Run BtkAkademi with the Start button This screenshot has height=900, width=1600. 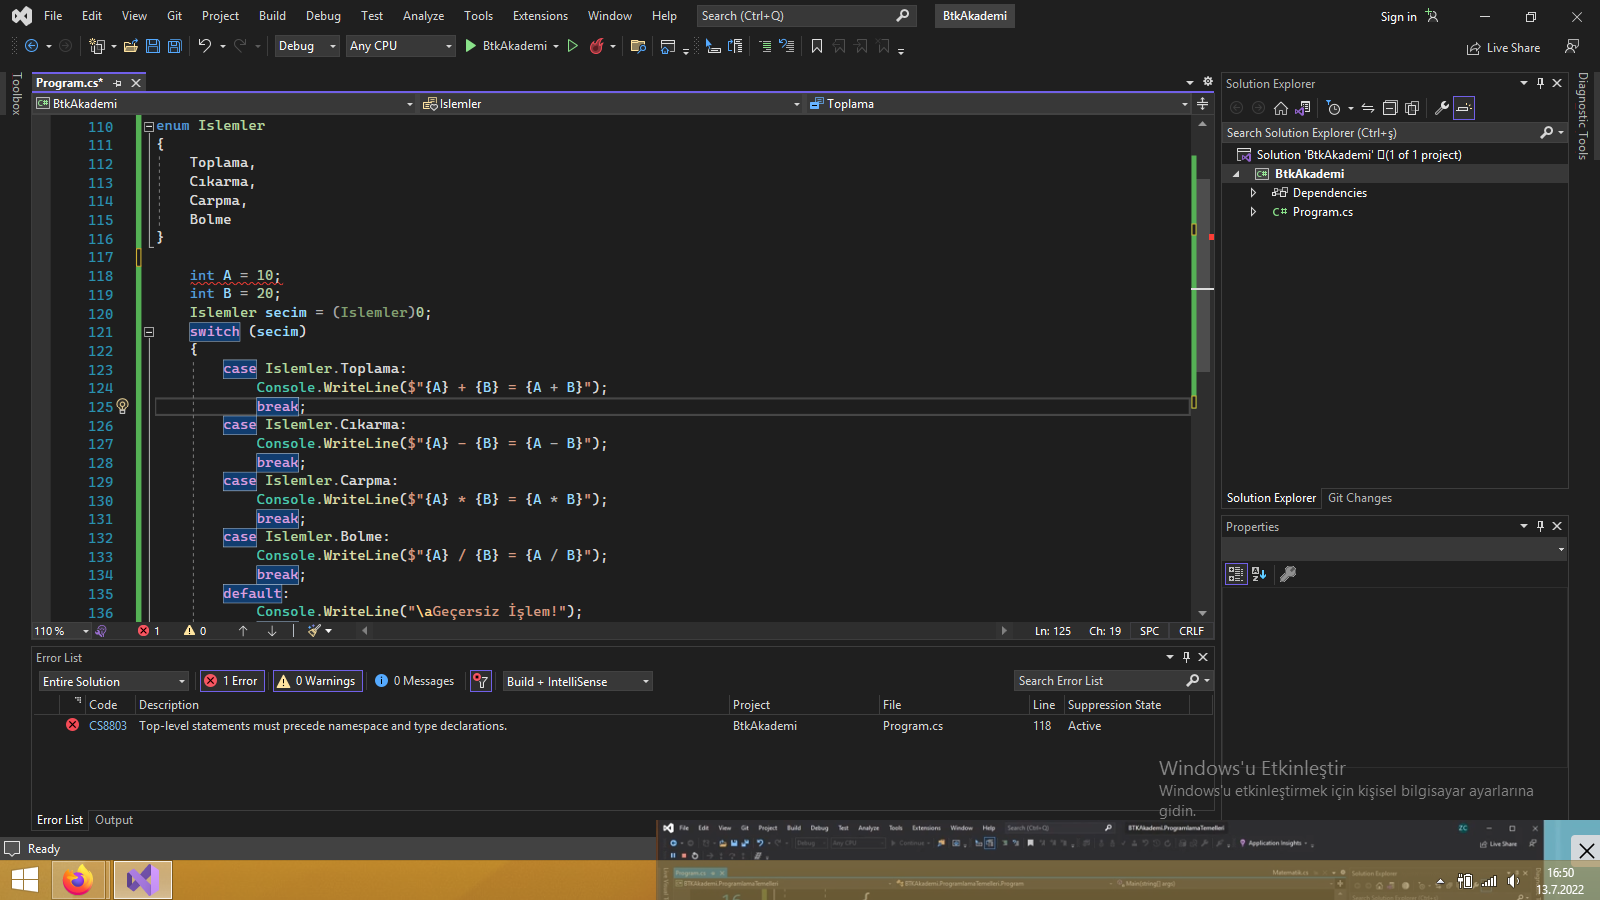(506, 46)
